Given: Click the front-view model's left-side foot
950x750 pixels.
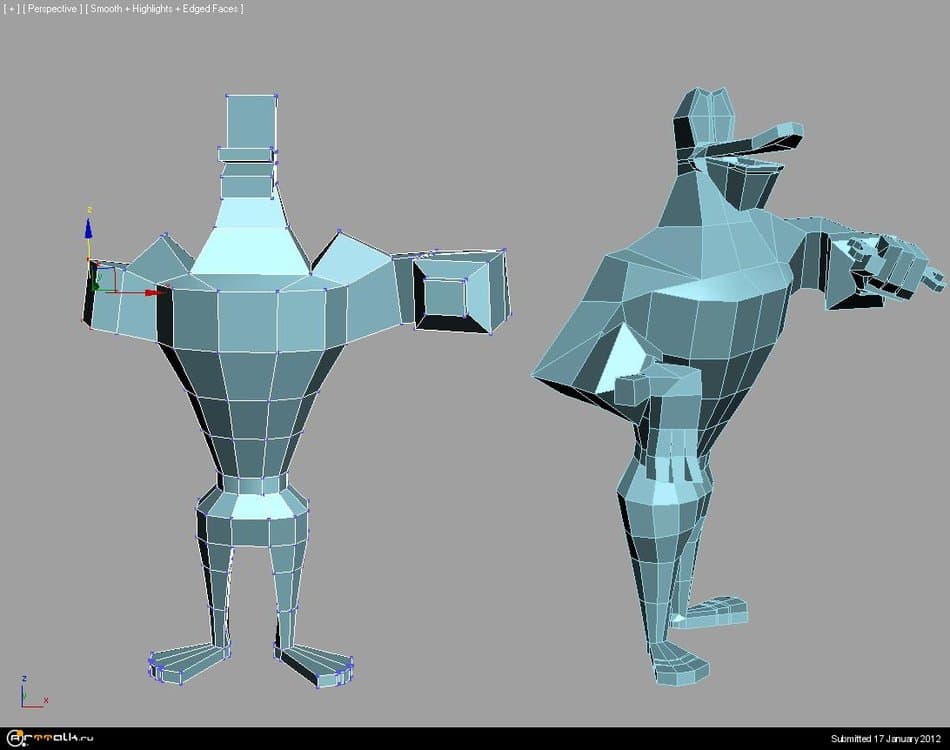Looking at the screenshot, I should 188,662.
